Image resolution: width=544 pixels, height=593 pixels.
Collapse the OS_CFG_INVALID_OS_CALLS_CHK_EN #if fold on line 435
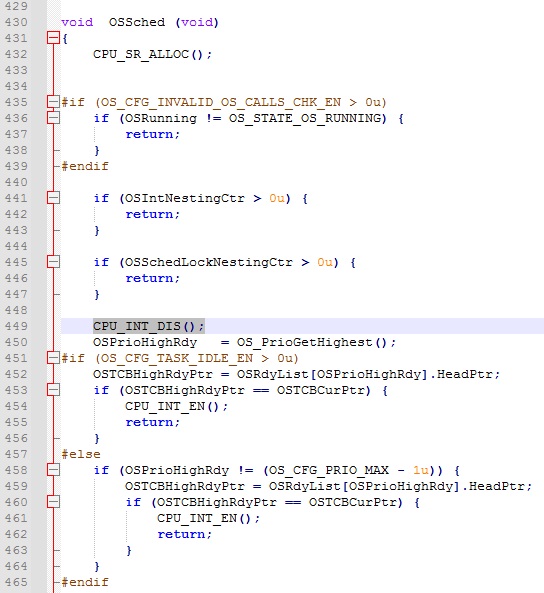point(53,102)
